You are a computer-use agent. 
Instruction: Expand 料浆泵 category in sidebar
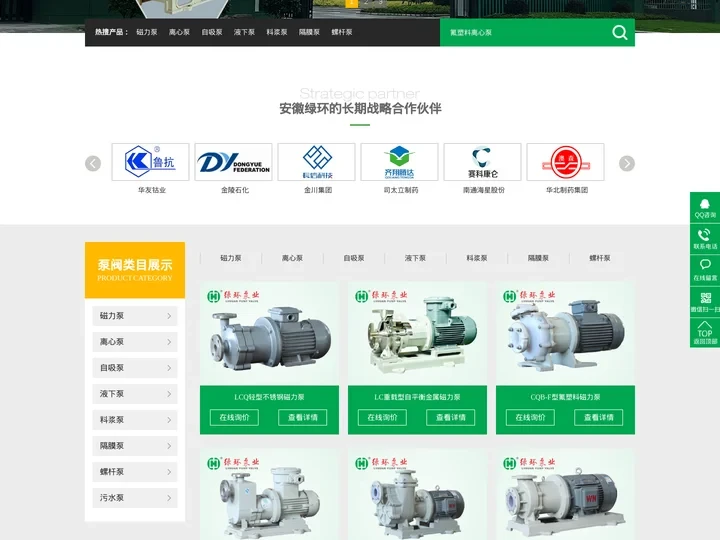[135, 420]
